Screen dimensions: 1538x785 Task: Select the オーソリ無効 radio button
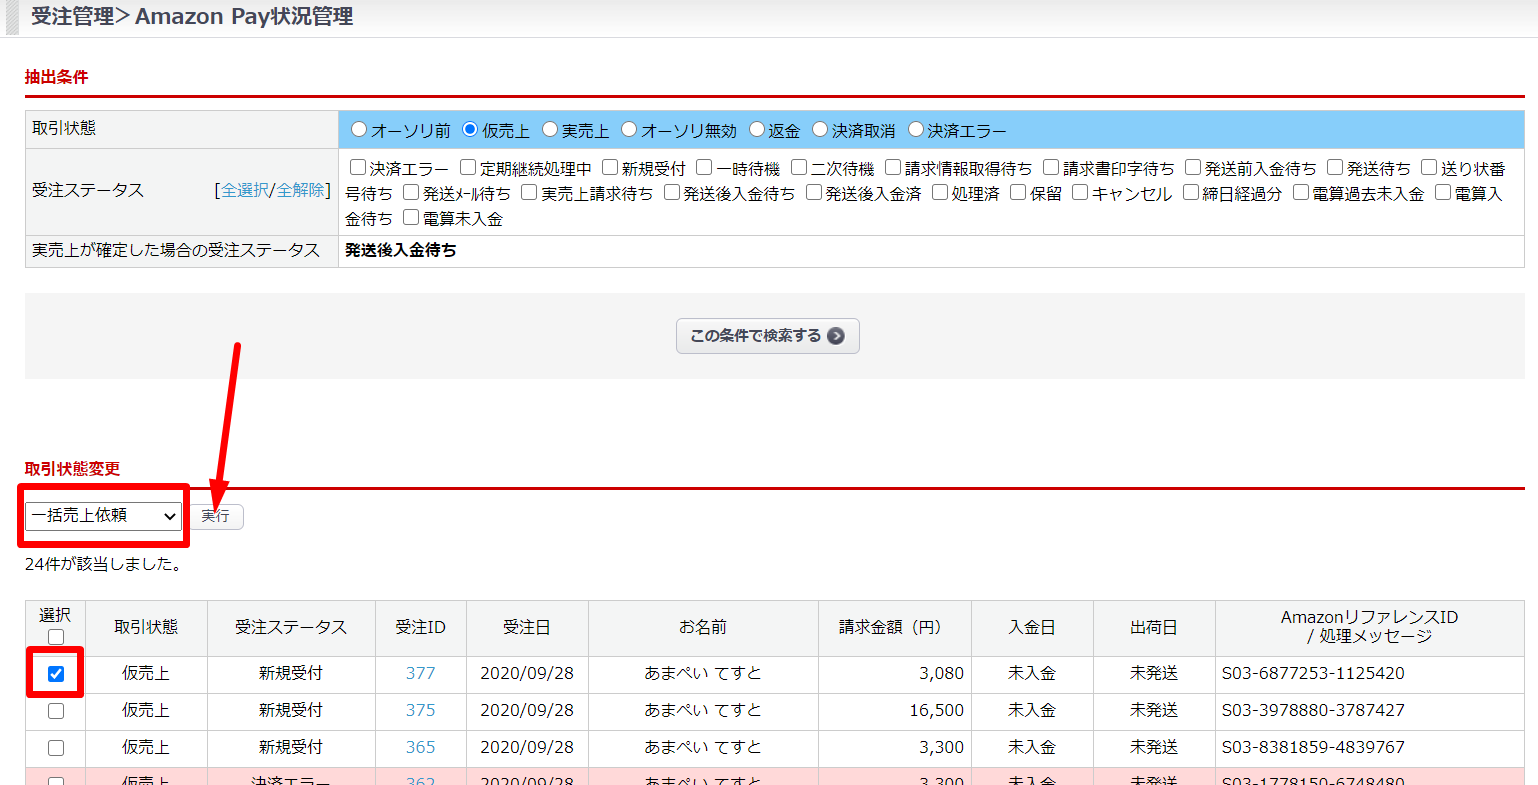629,130
